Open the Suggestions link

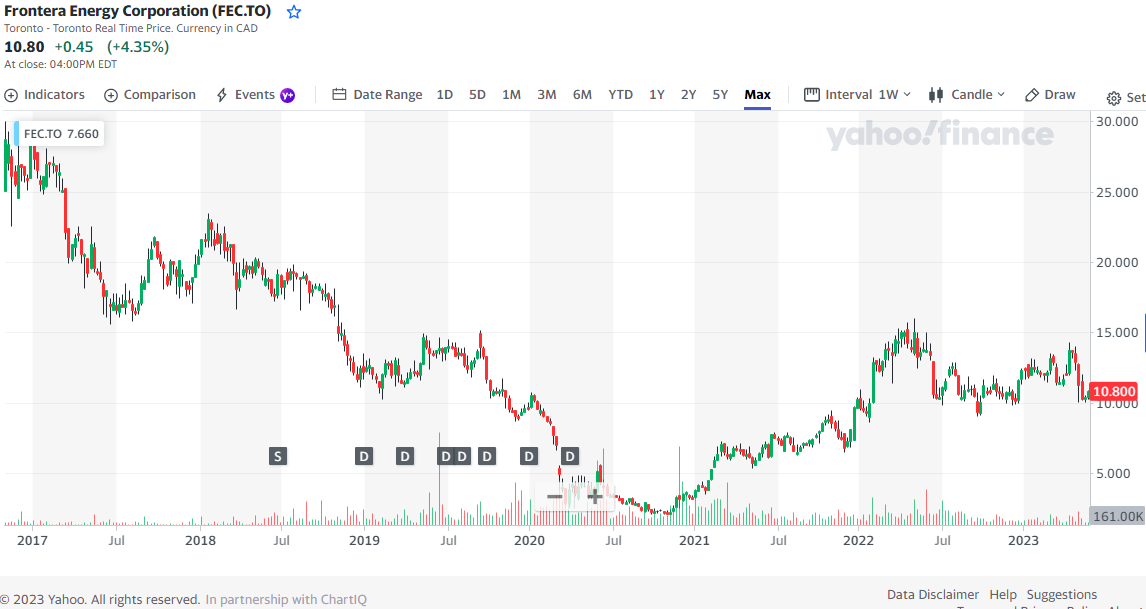(x=1062, y=594)
